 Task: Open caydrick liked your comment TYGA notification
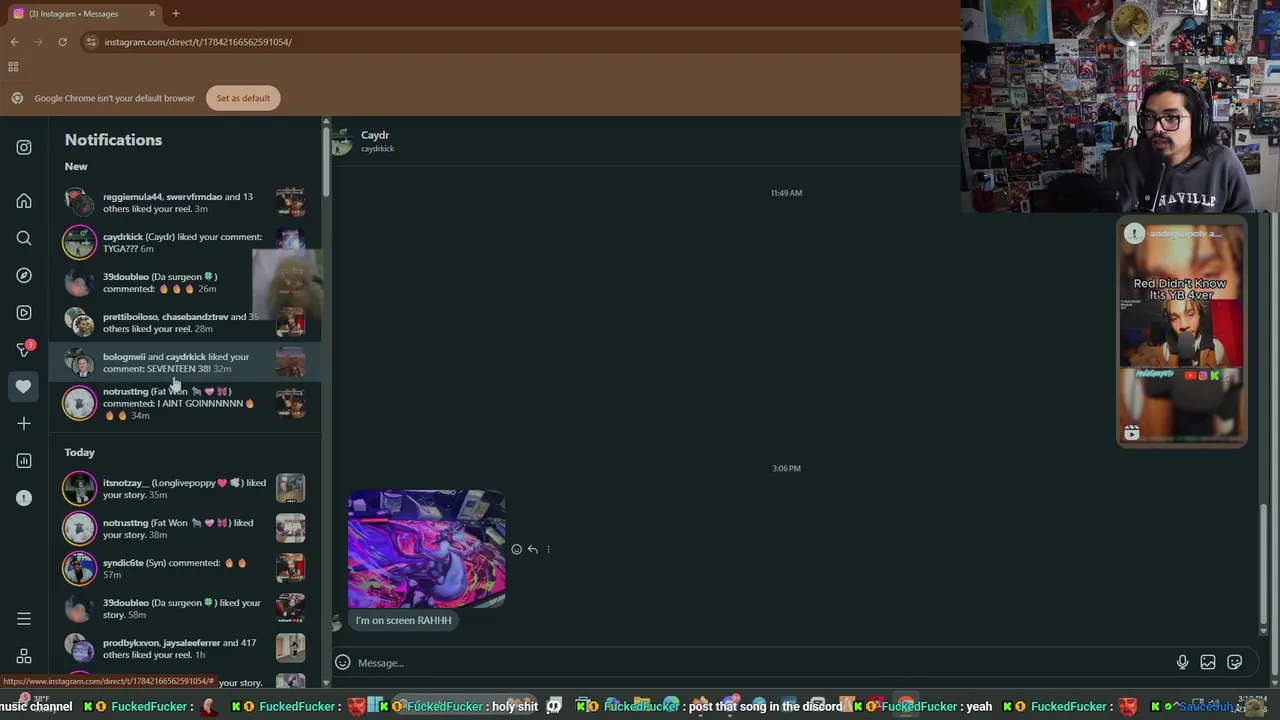(x=185, y=242)
